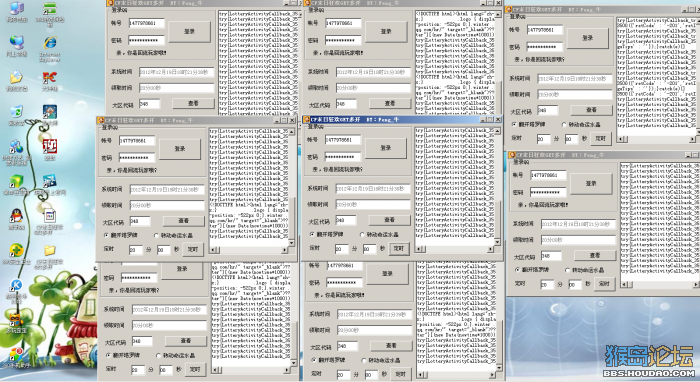
Task: Click log scroll-down arrow in the left-middle window
Action: coord(292,243)
